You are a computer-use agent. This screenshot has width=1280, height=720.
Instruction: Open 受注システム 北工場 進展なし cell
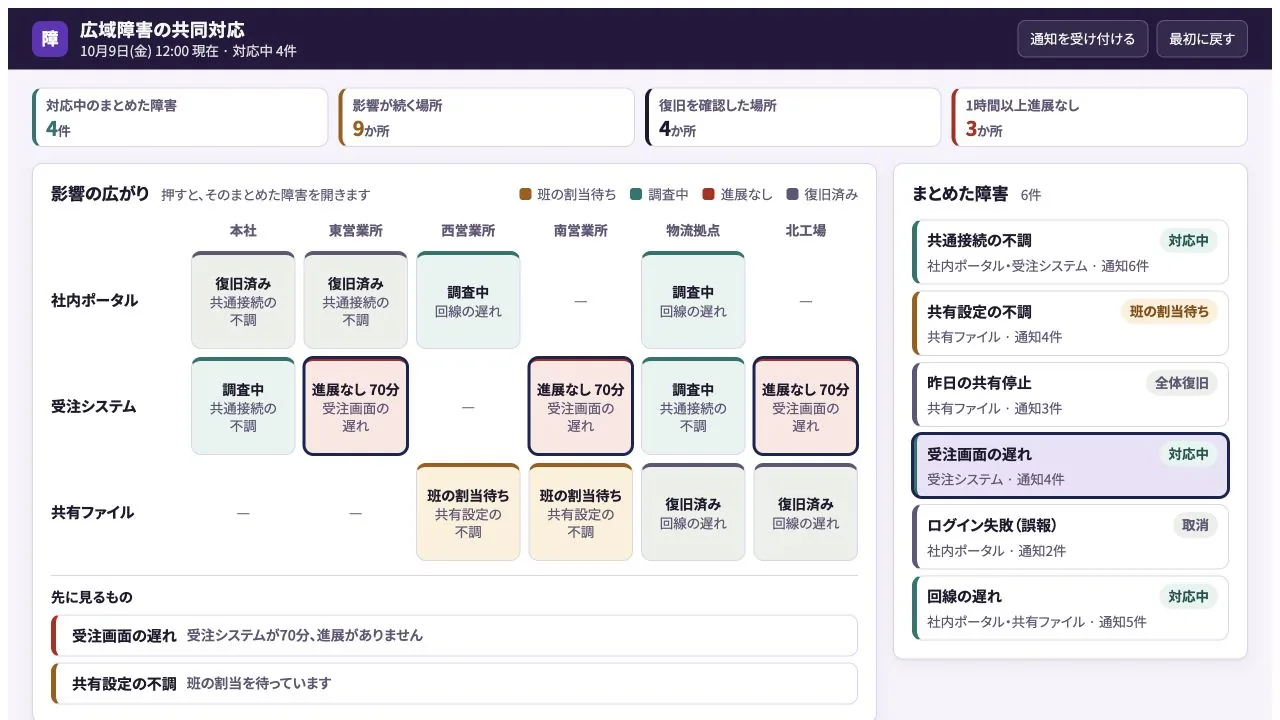point(806,406)
